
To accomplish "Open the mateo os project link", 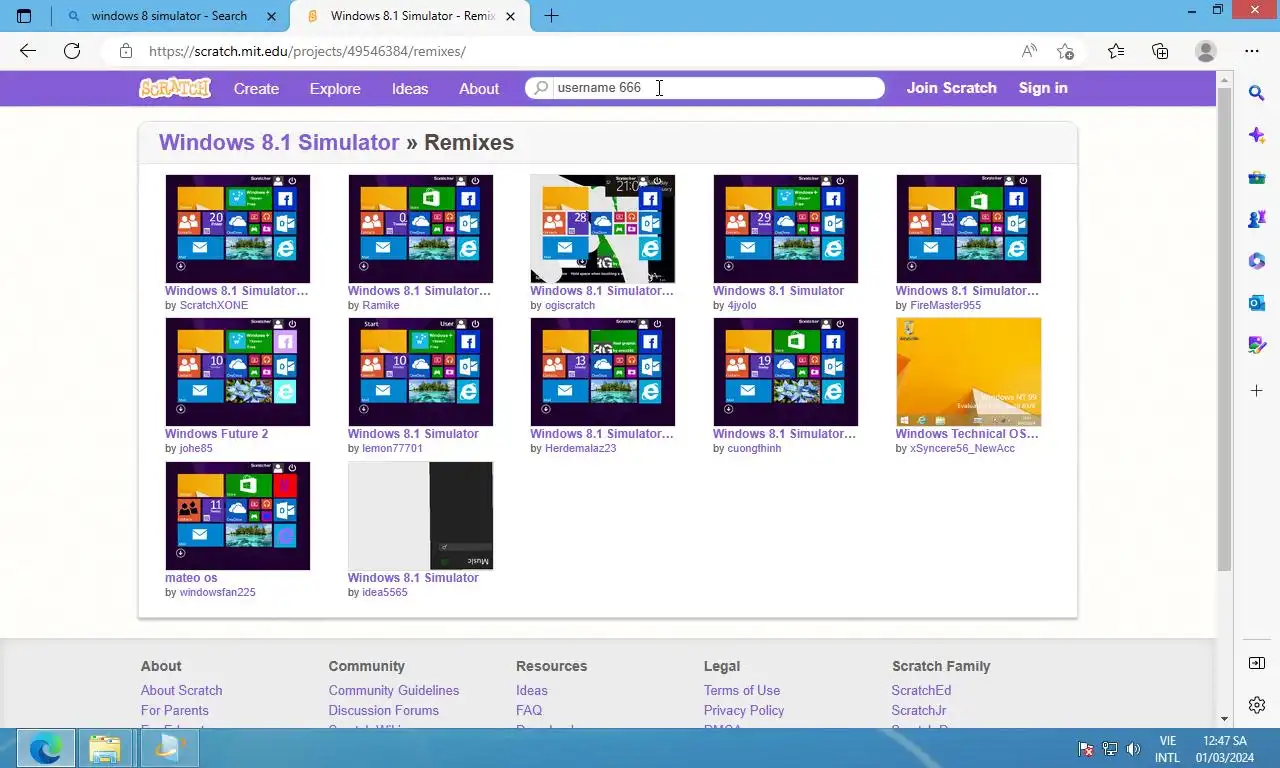I will coord(191,578).
